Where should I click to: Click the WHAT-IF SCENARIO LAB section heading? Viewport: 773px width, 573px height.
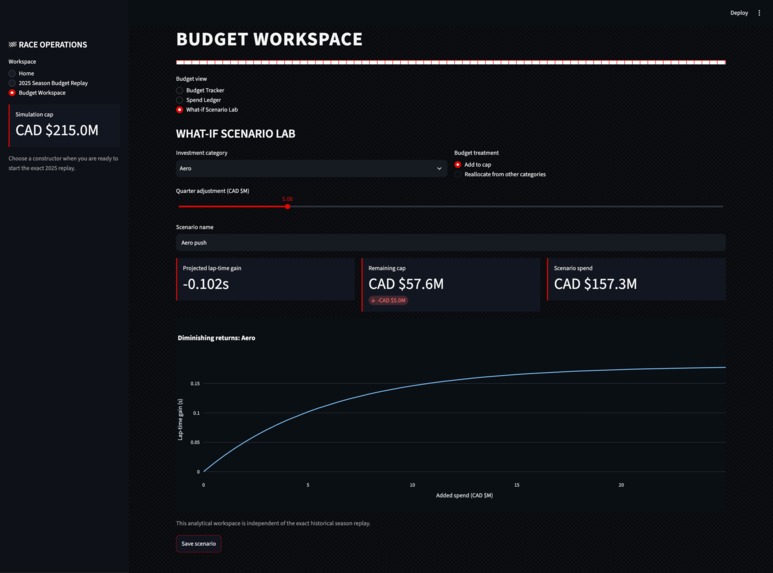tap(236, 134)
